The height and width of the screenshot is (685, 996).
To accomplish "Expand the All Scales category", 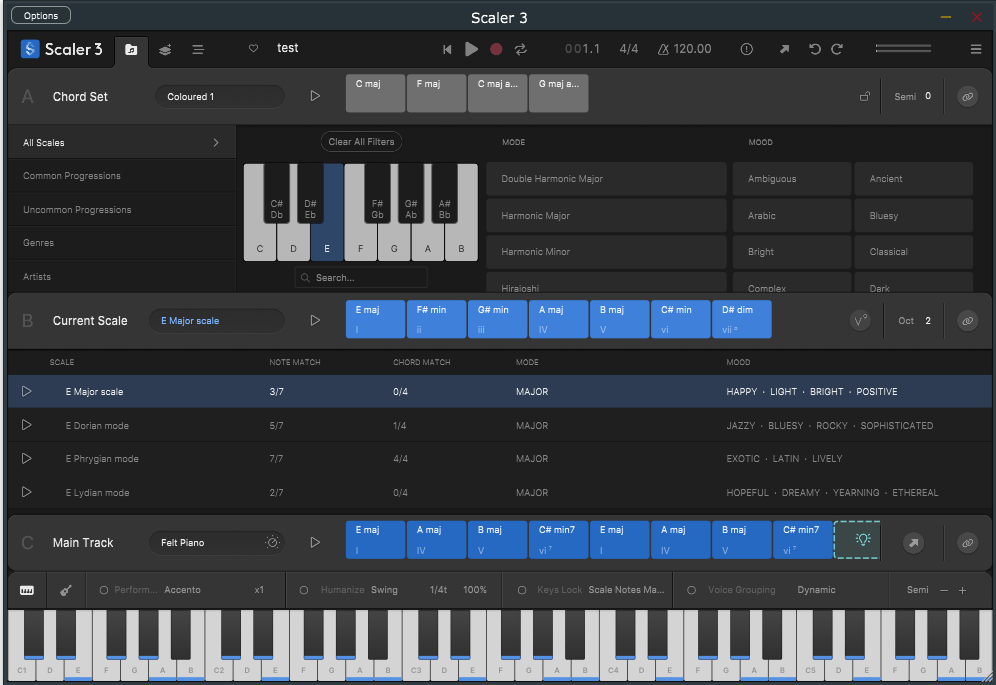I will [x=122, y=142].
